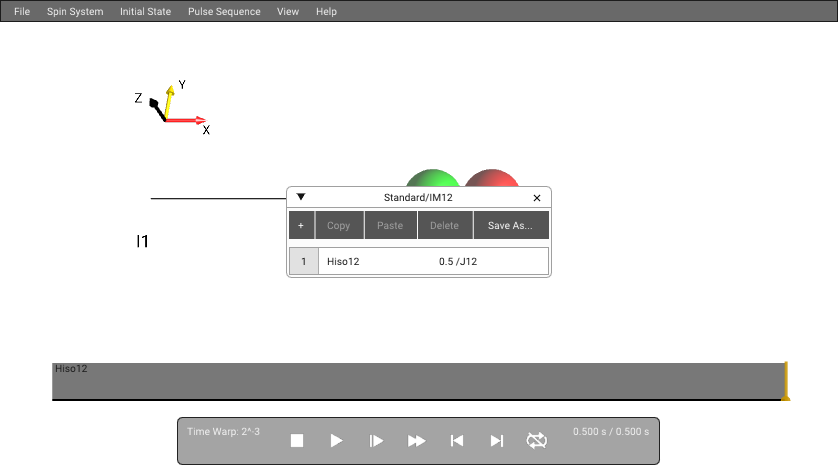
Task: Play the pulse sequence
Action: click(x=336, y=441)
